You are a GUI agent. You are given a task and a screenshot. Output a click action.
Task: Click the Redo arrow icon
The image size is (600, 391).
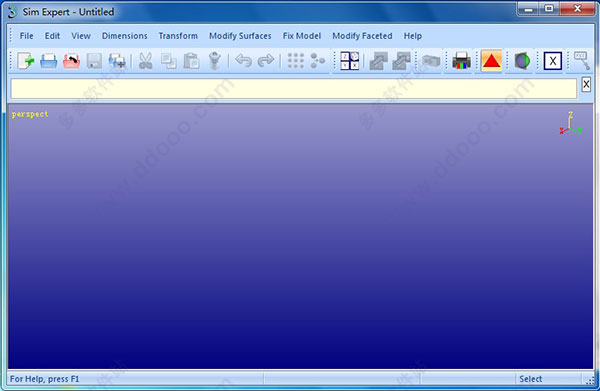(266, 60)
